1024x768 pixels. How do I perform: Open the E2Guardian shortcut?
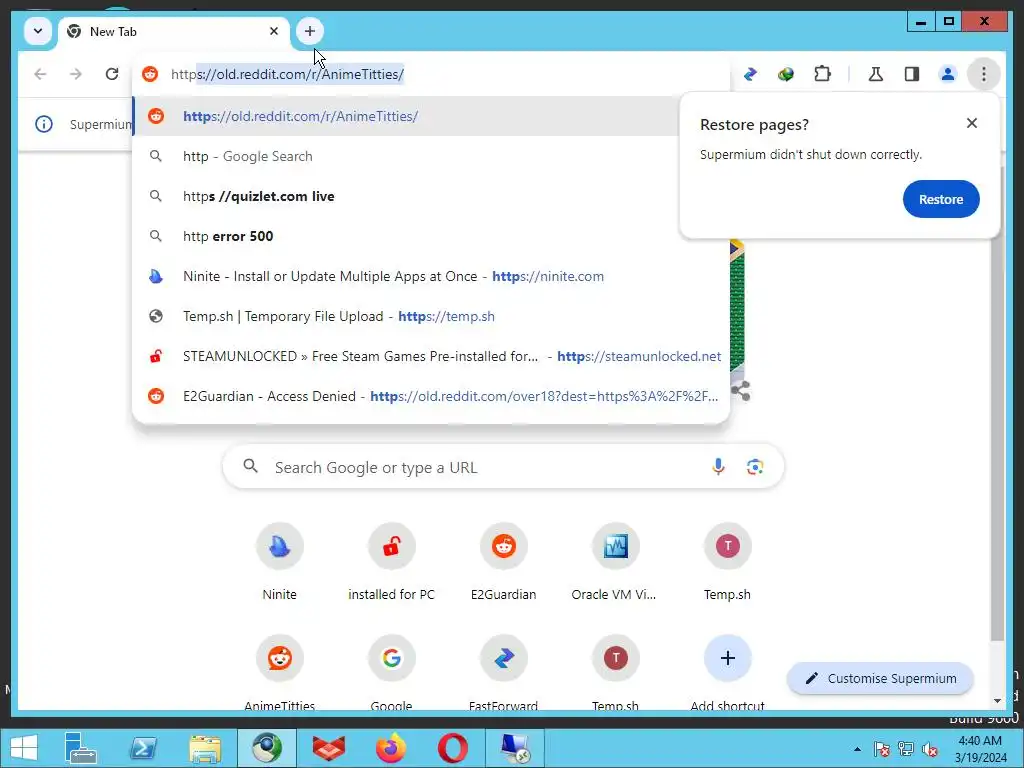504,563
